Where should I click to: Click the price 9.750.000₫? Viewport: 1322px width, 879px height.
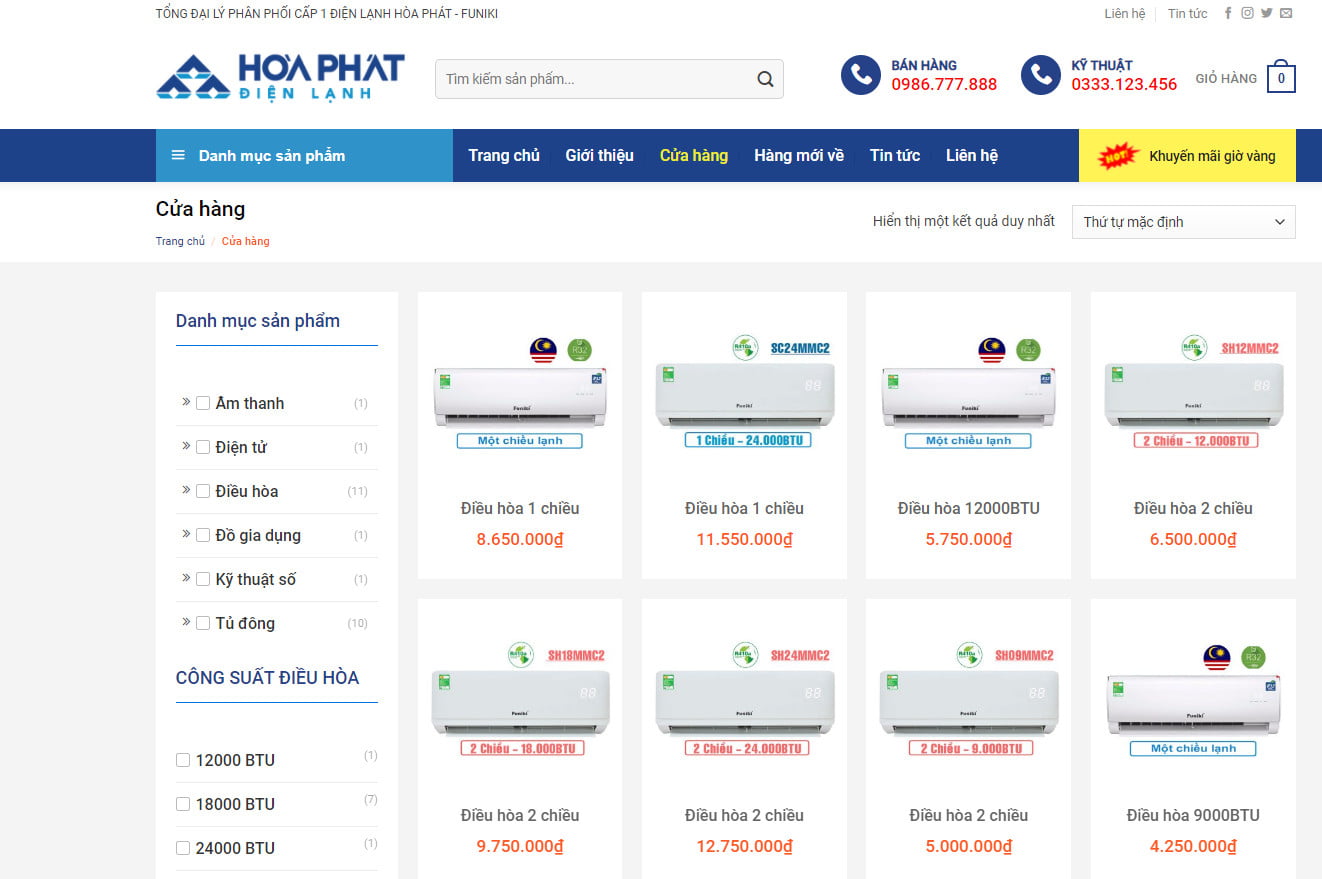point(520,846)
